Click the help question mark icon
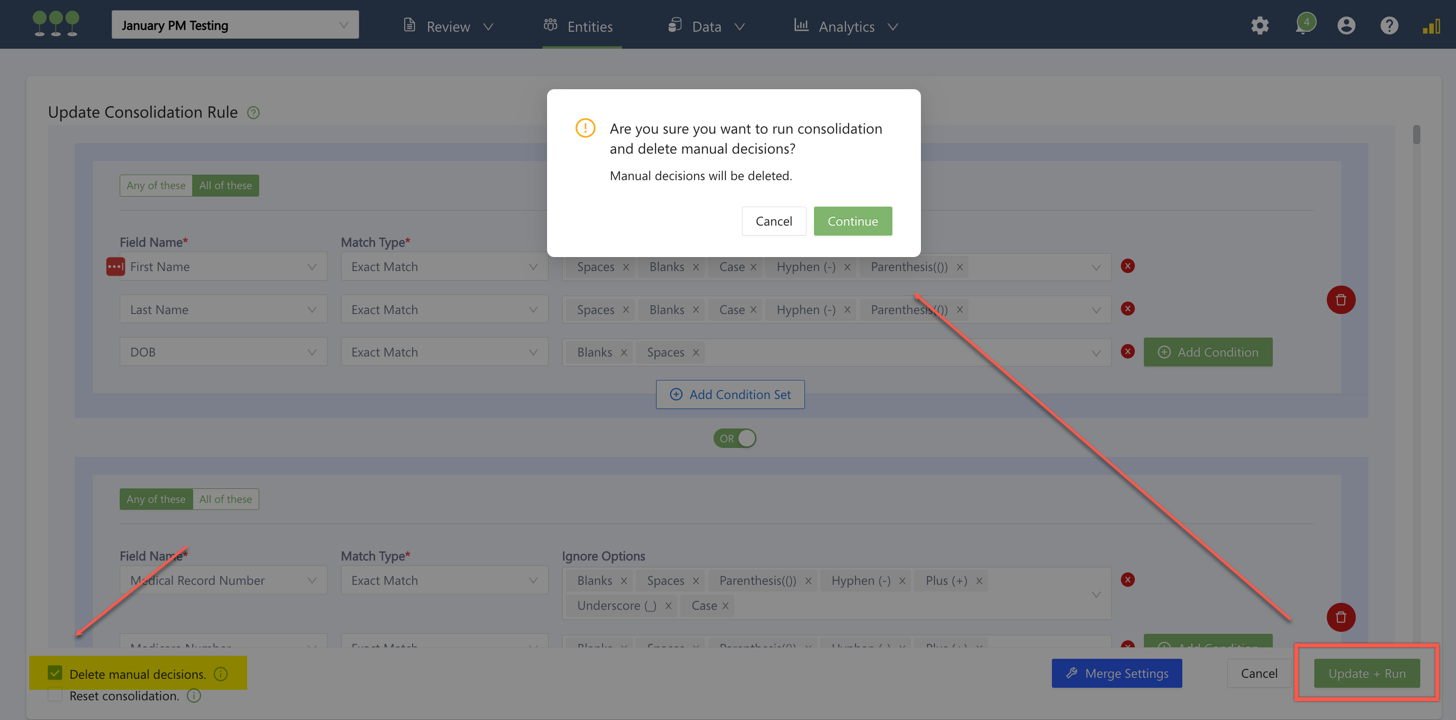1456x720 pixels. pos(1389,26)
